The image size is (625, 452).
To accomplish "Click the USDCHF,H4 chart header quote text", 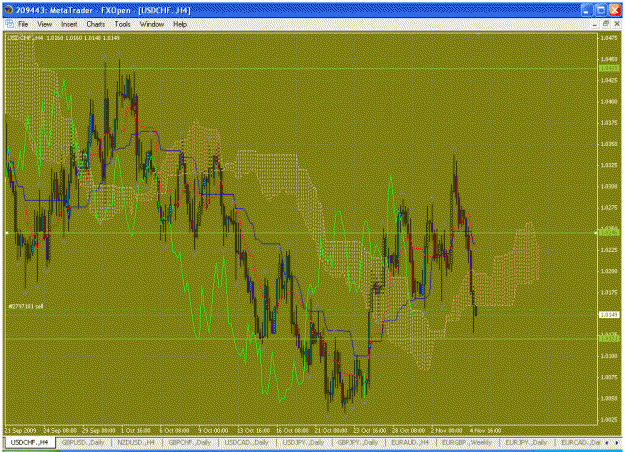I will (63, 38).
